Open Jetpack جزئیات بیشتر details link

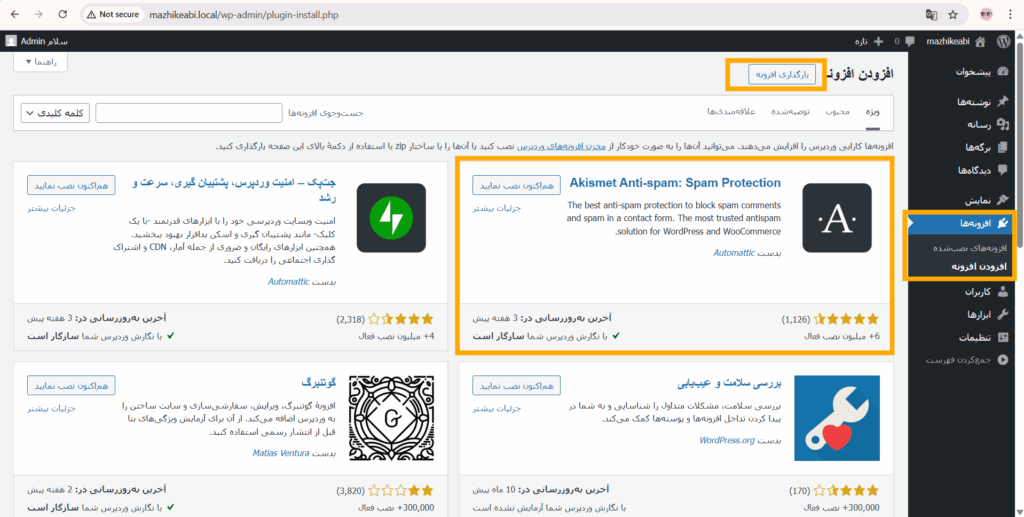52,209
